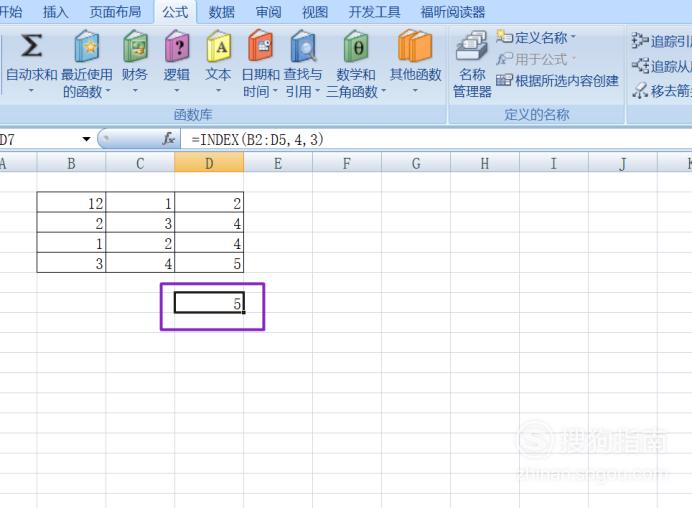
Task: Expand the Logical functions dropdown arrow
Action: pyautogui.click(x=177, y=90)
